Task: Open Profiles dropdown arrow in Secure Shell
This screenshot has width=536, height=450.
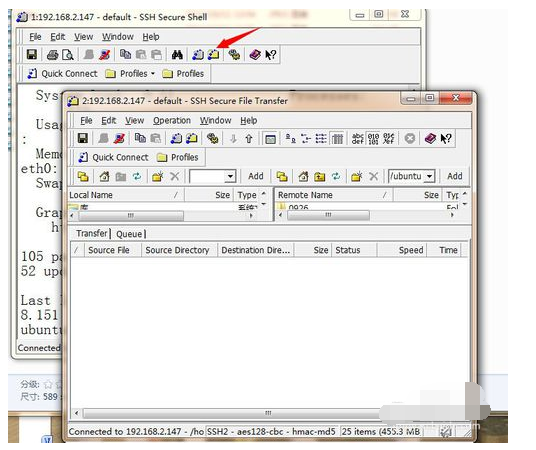Action: click(153, 74)
